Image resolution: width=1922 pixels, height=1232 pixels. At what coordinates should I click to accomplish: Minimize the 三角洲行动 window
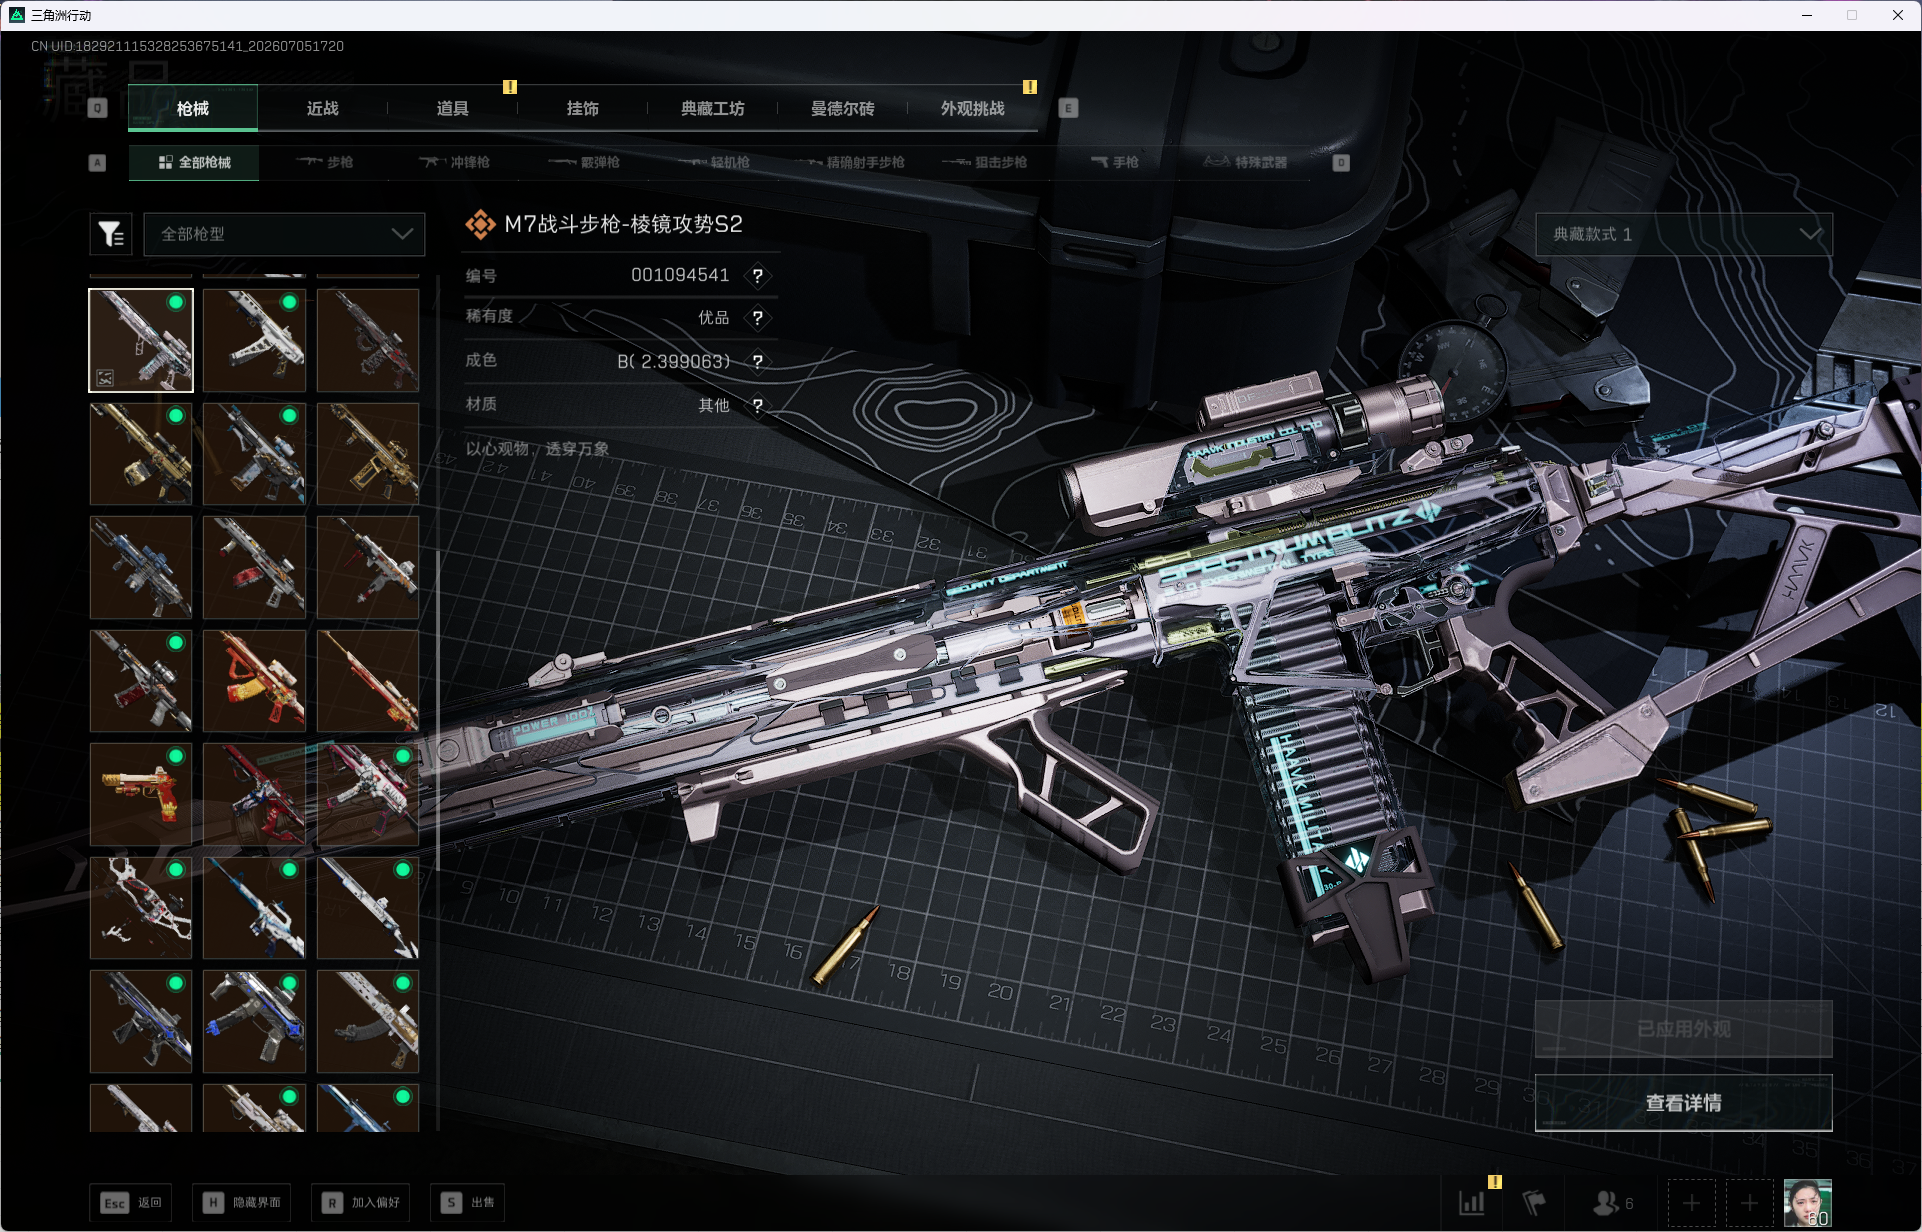tap(1807, 15)
